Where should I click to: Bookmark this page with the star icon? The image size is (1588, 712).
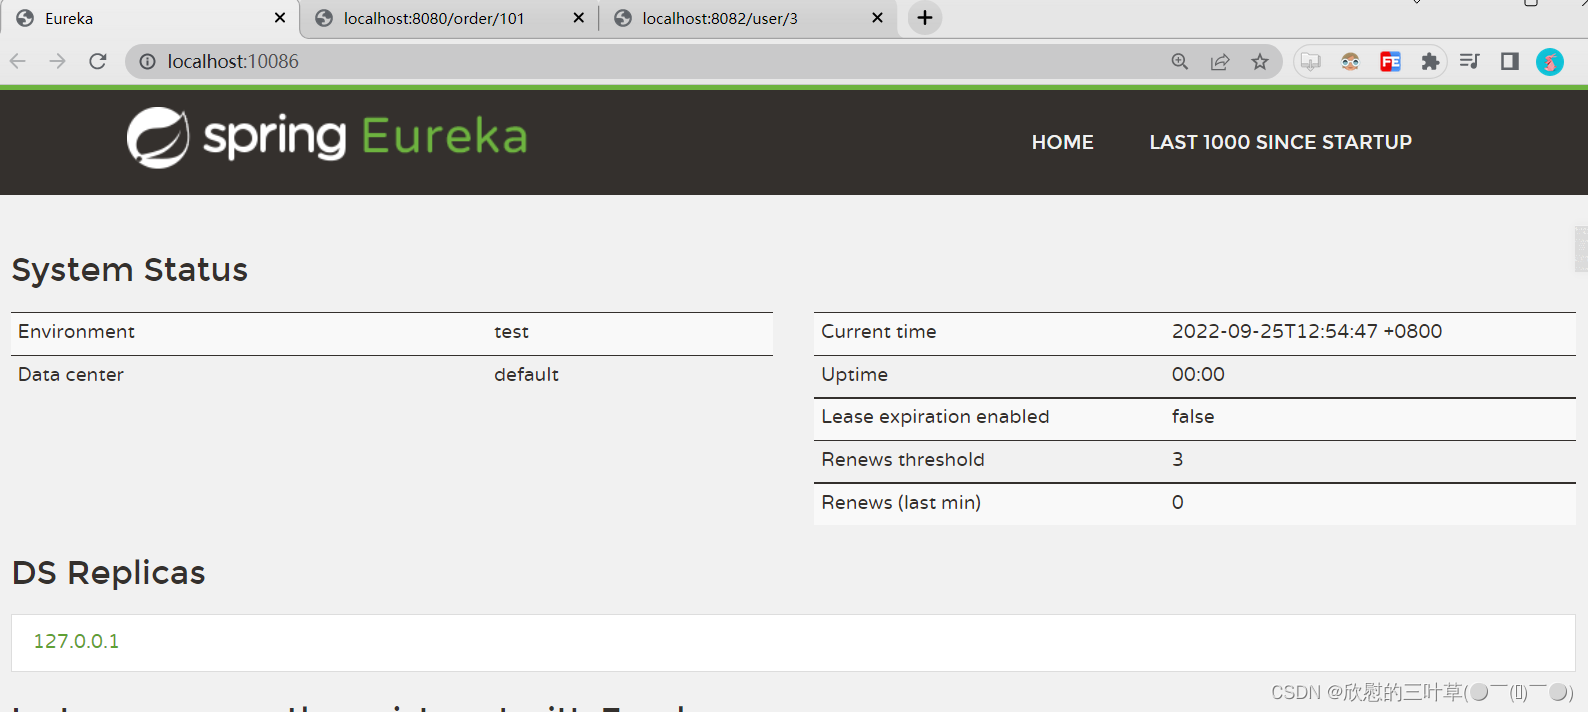(1260, 61)
